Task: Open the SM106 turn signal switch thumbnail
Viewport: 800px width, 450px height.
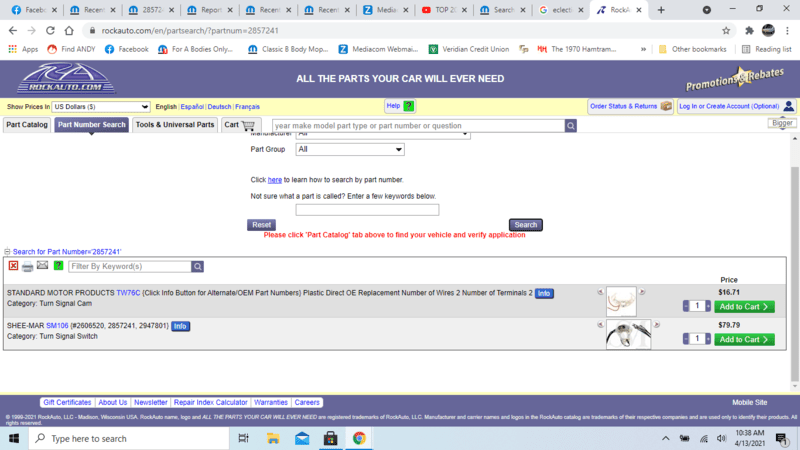Action: (628, 334)
